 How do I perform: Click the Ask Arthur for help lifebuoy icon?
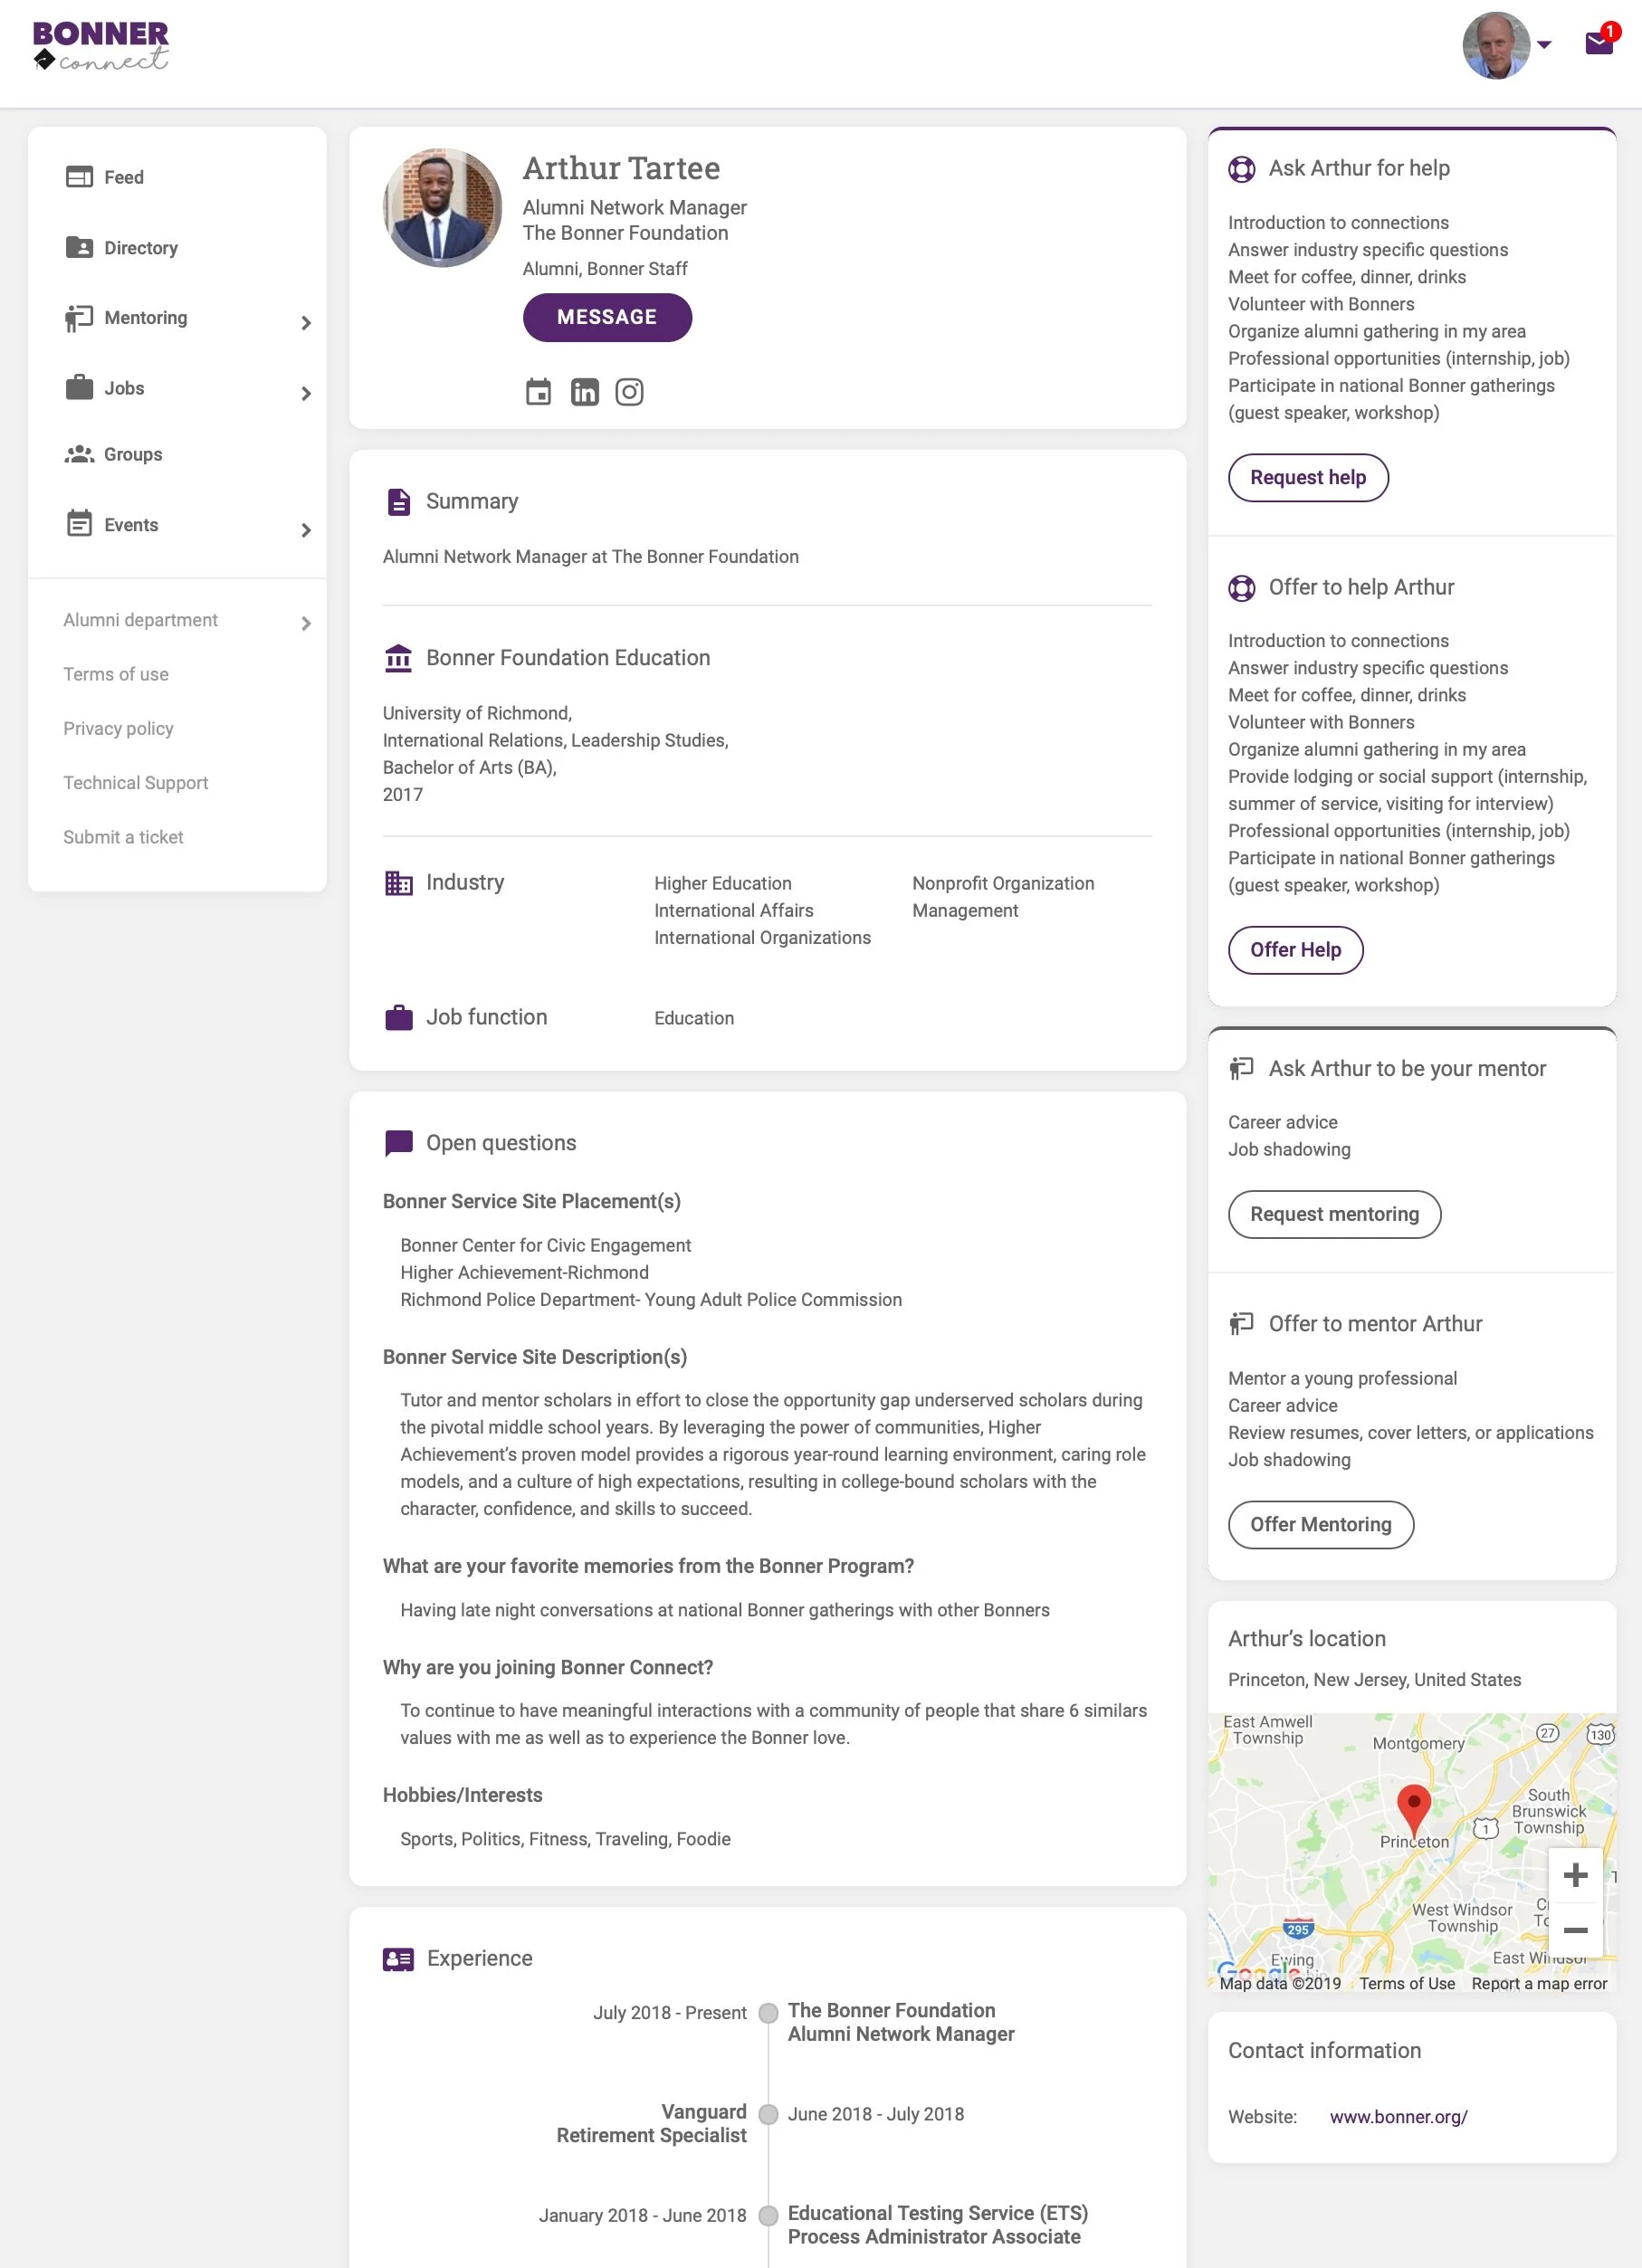(x=1241, y=169)
